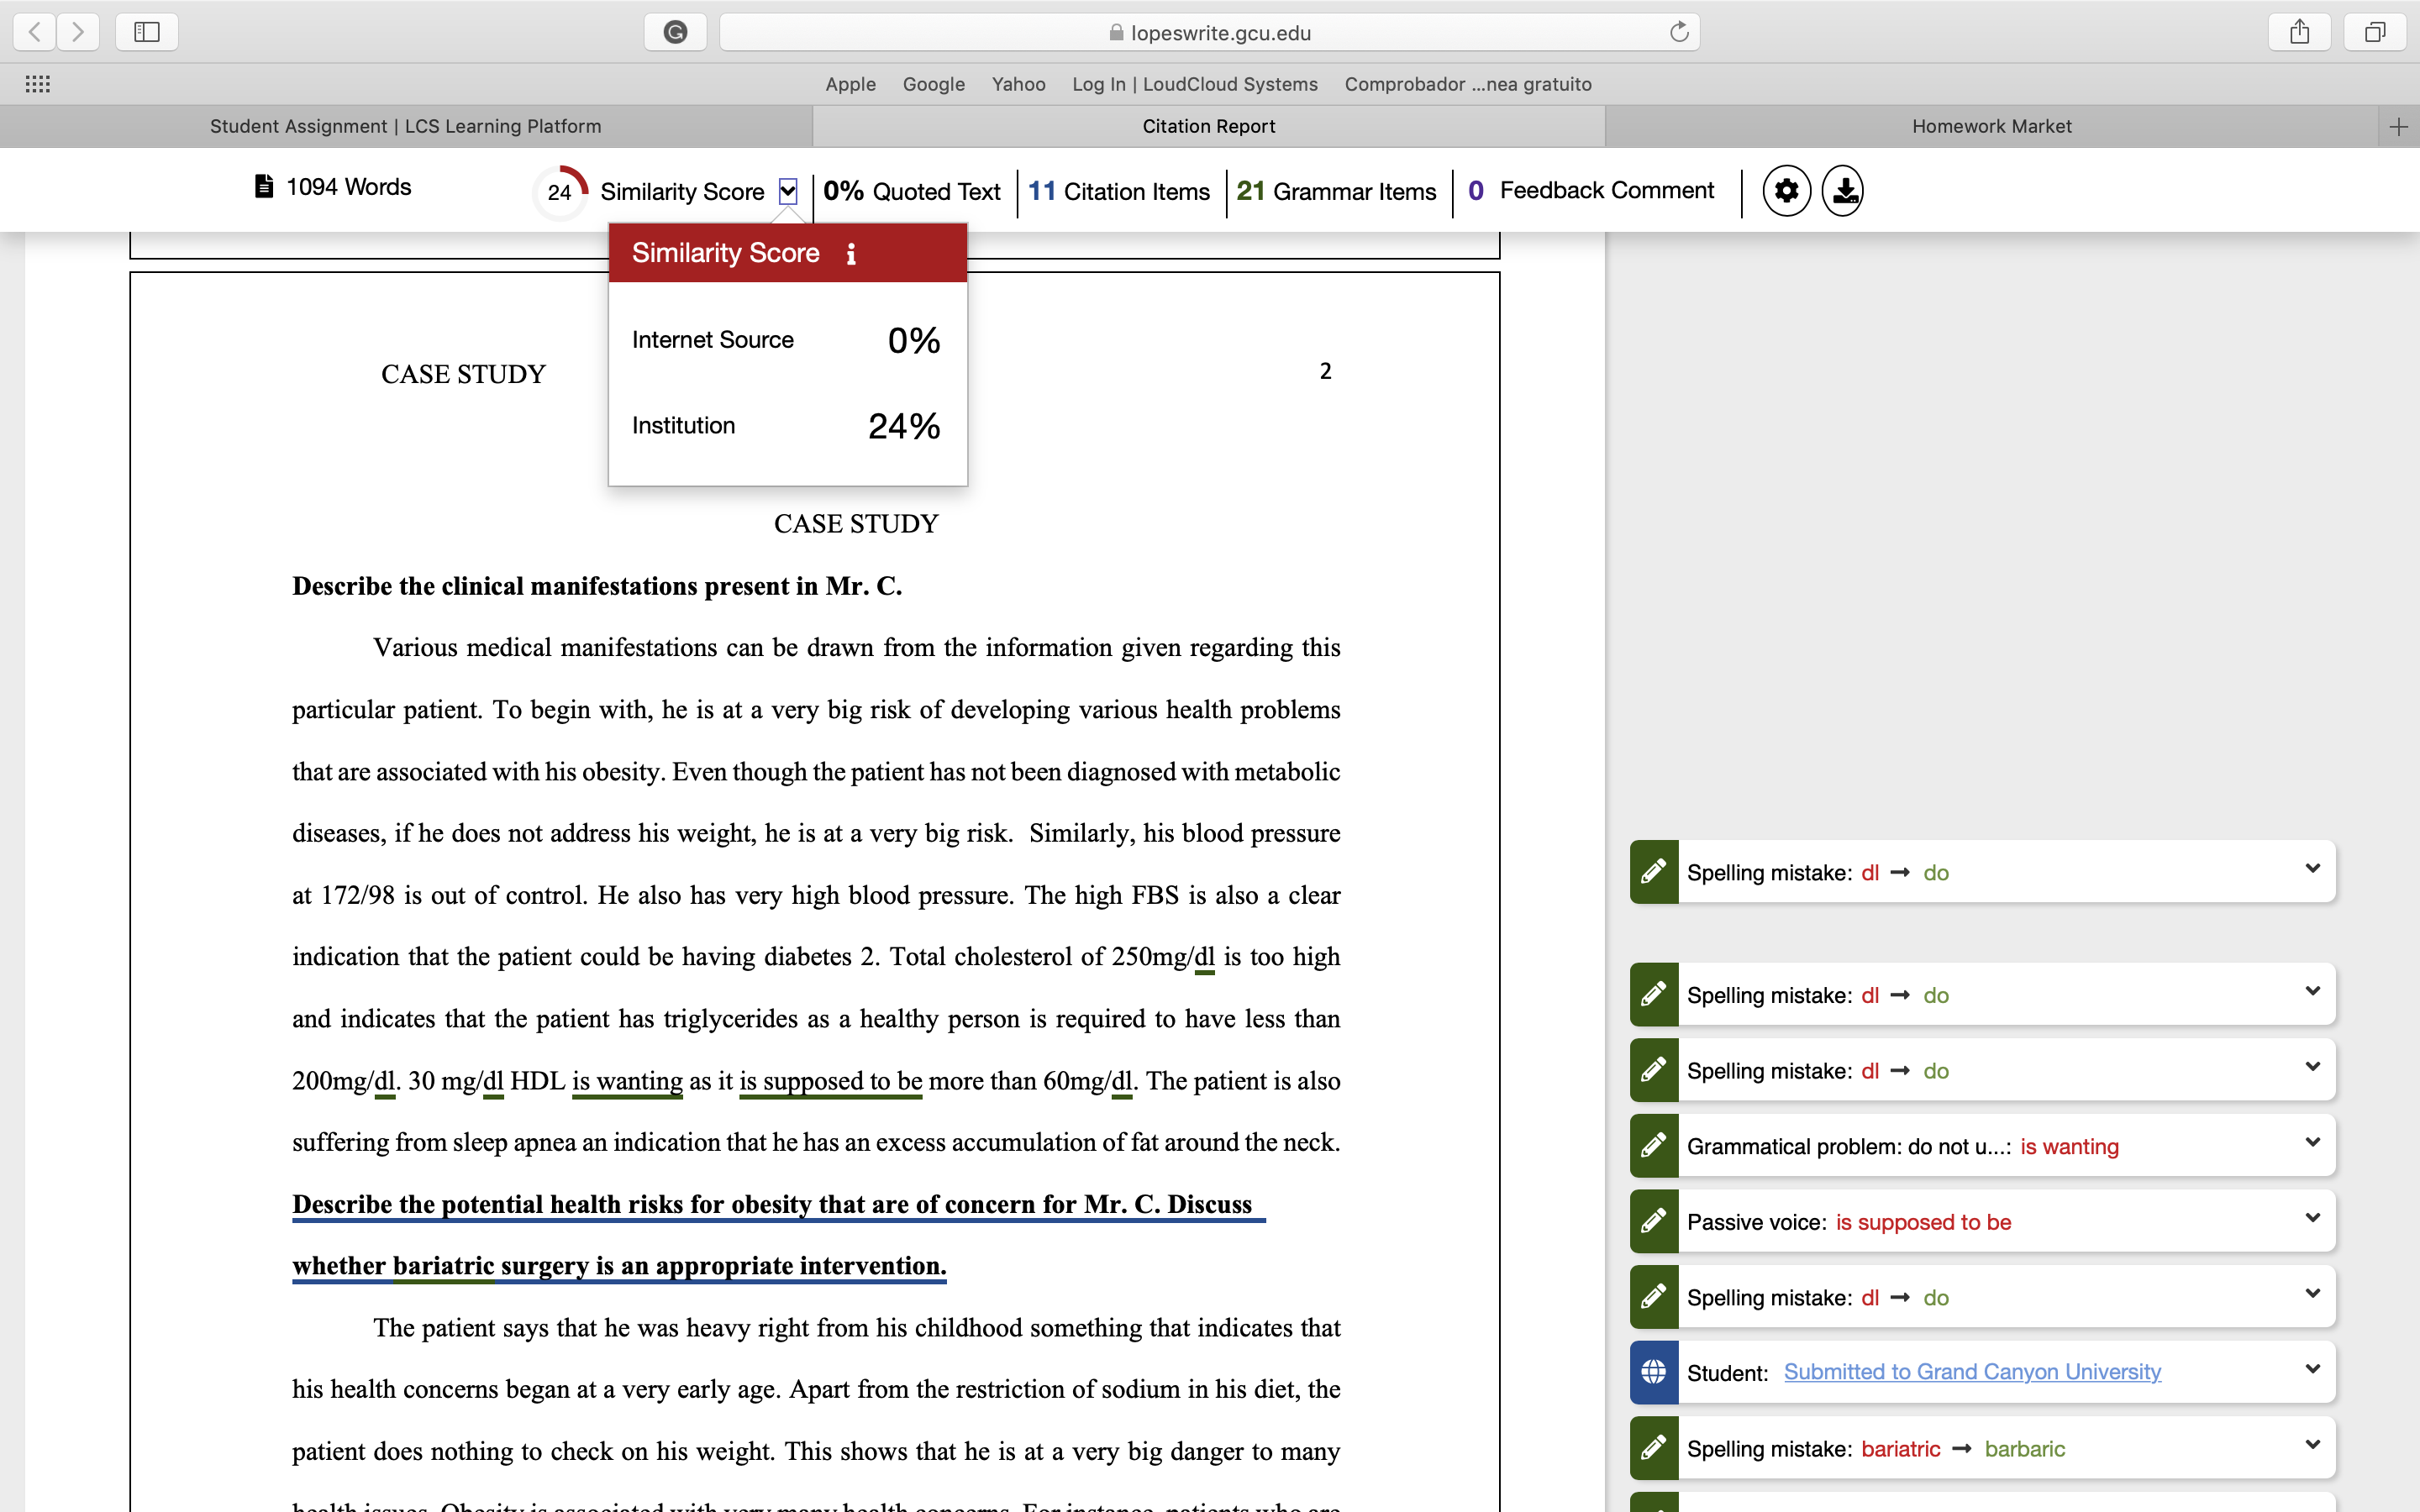Open the Apple bookmark
Viewport: 2420px width, 1512px height.
pos(850,84)
